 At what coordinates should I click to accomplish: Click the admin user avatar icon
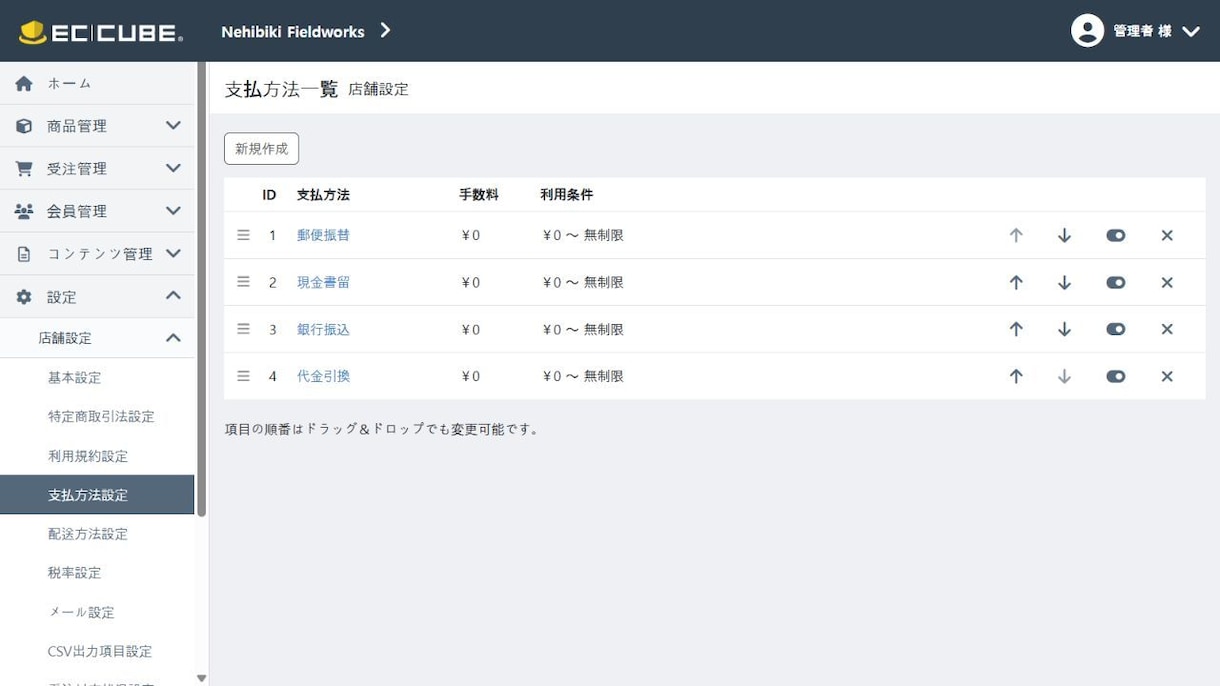1087,31
